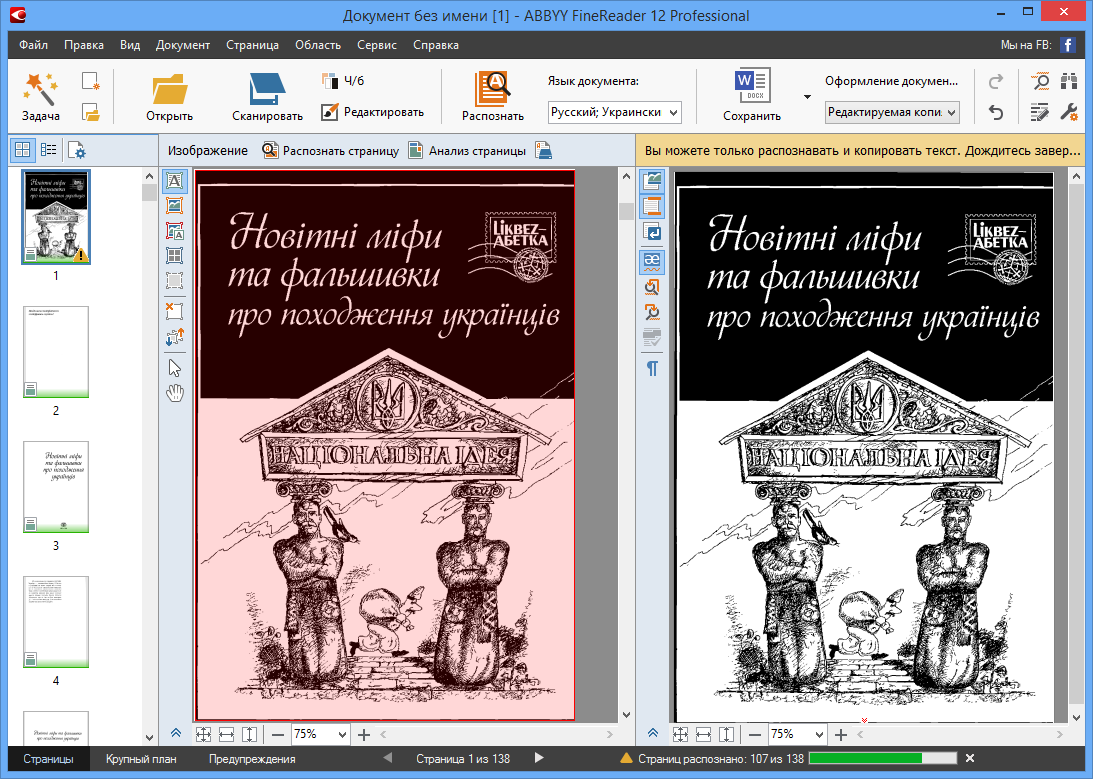Click the binoculars search icon
This screenshot has height=779, width=1093.
(1069, 81)
